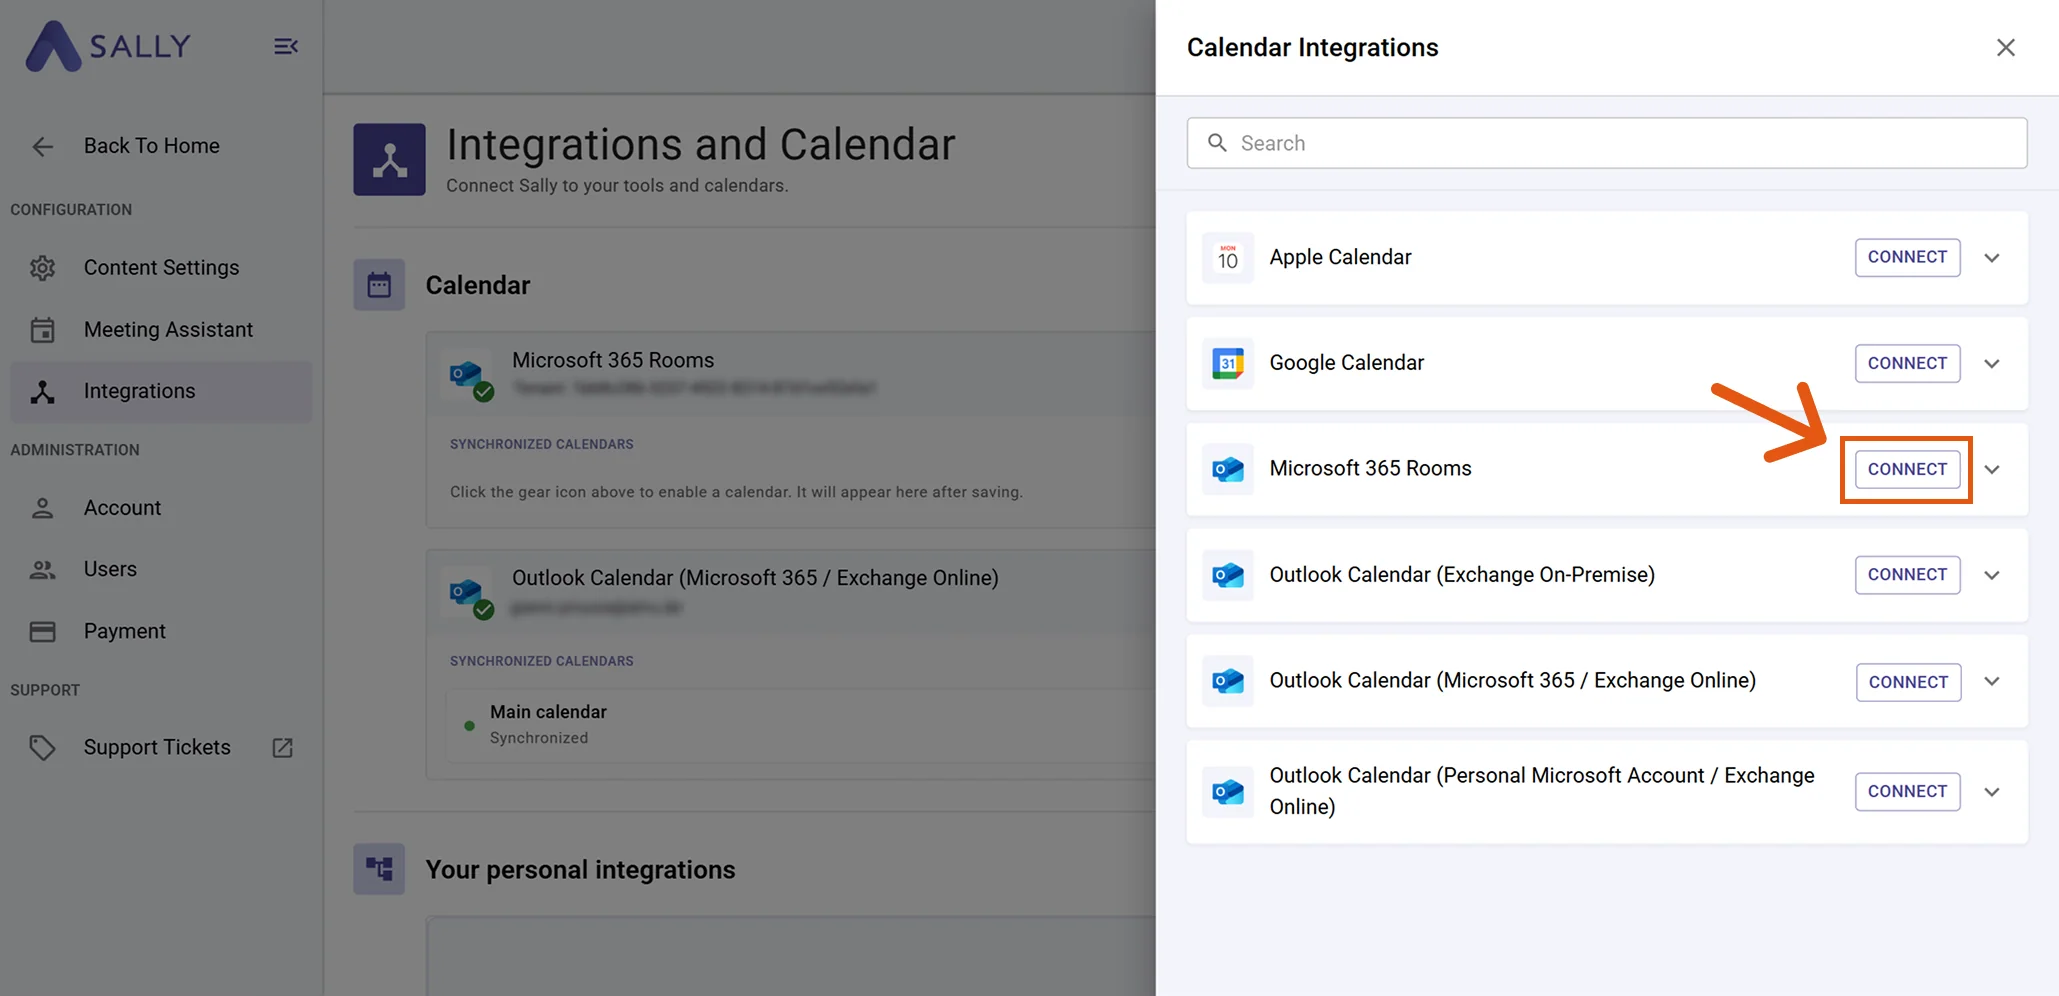Click the Content Settings gear icon
This screenshot has height=996, width=2059.
tap(42, 268)
